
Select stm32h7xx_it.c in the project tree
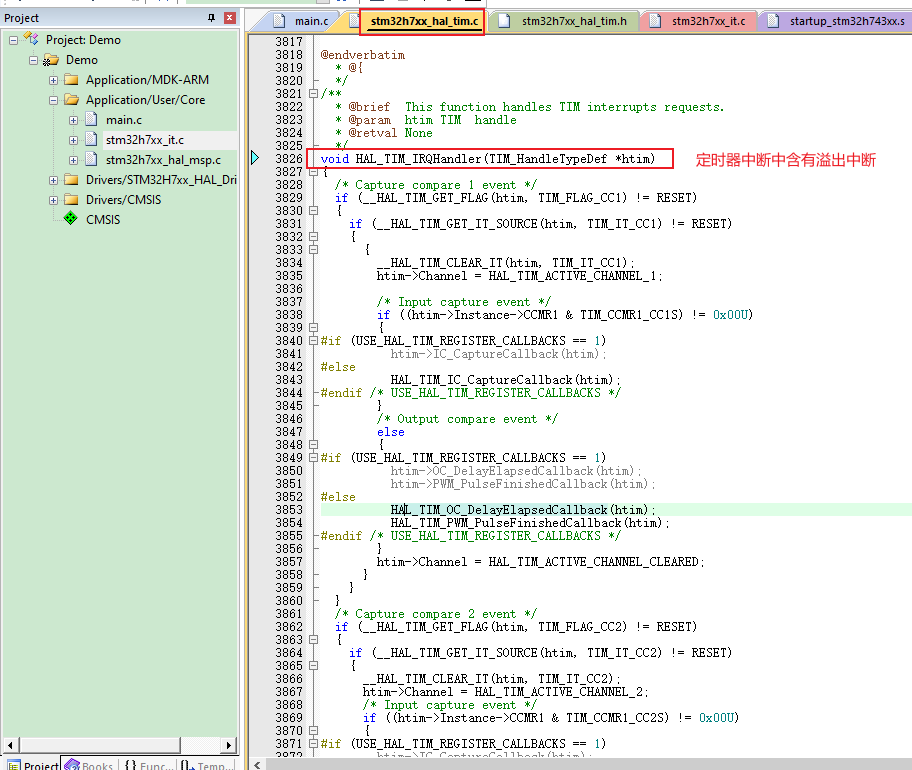[144, 140]
